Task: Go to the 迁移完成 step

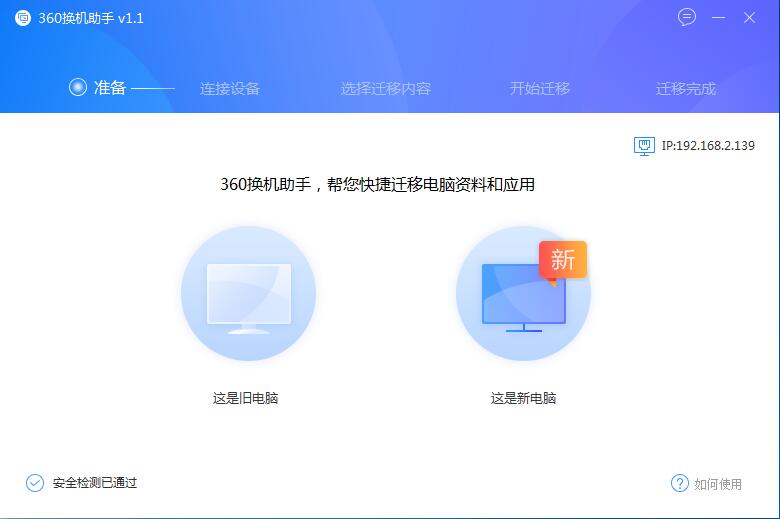Action: (x=685, y=89)
